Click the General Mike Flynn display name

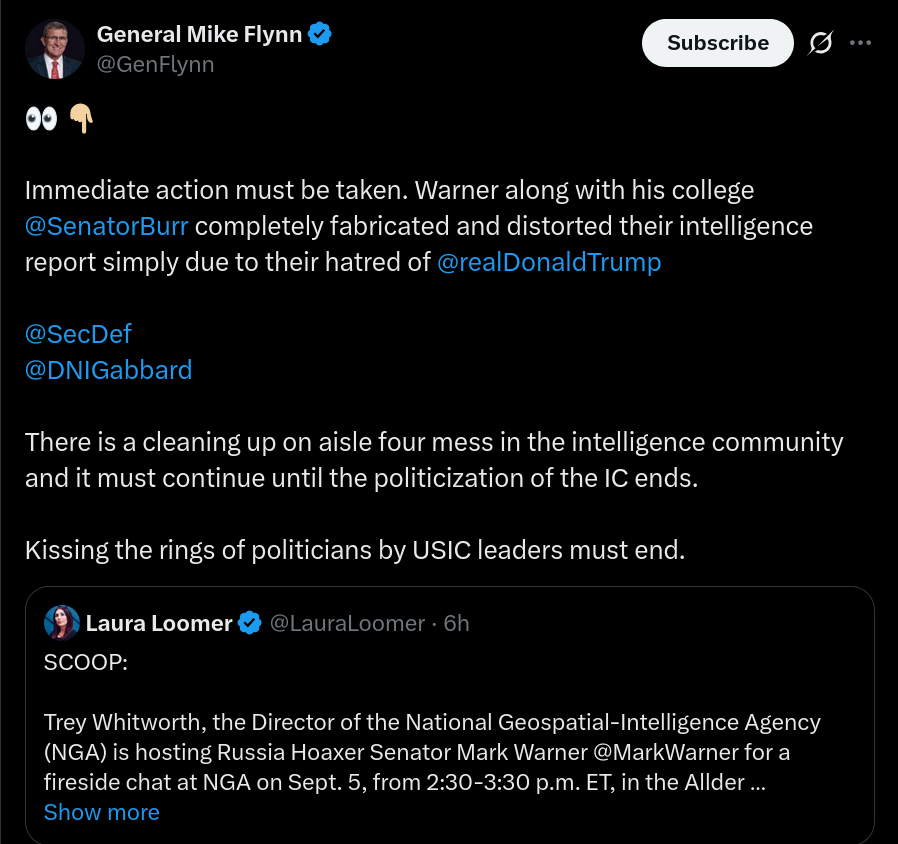(x=199, y=34)
